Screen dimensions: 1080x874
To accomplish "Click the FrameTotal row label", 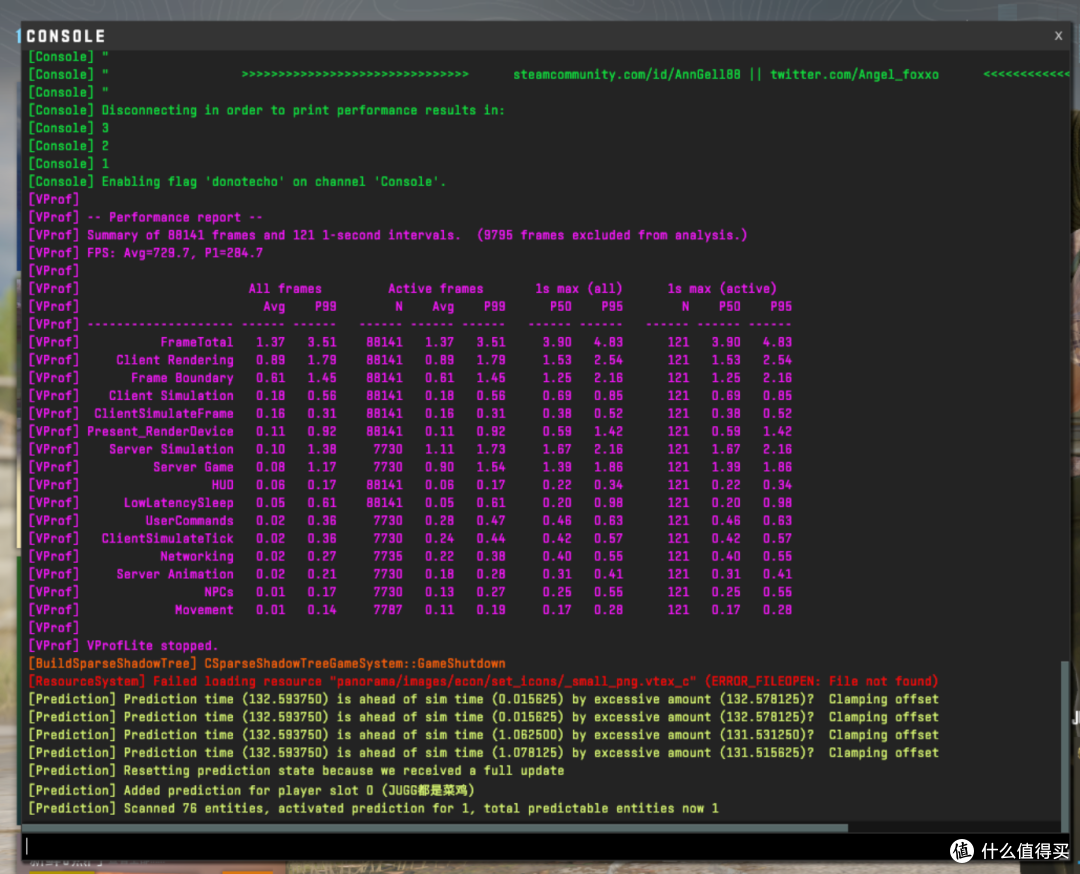I will coord(196,342).
